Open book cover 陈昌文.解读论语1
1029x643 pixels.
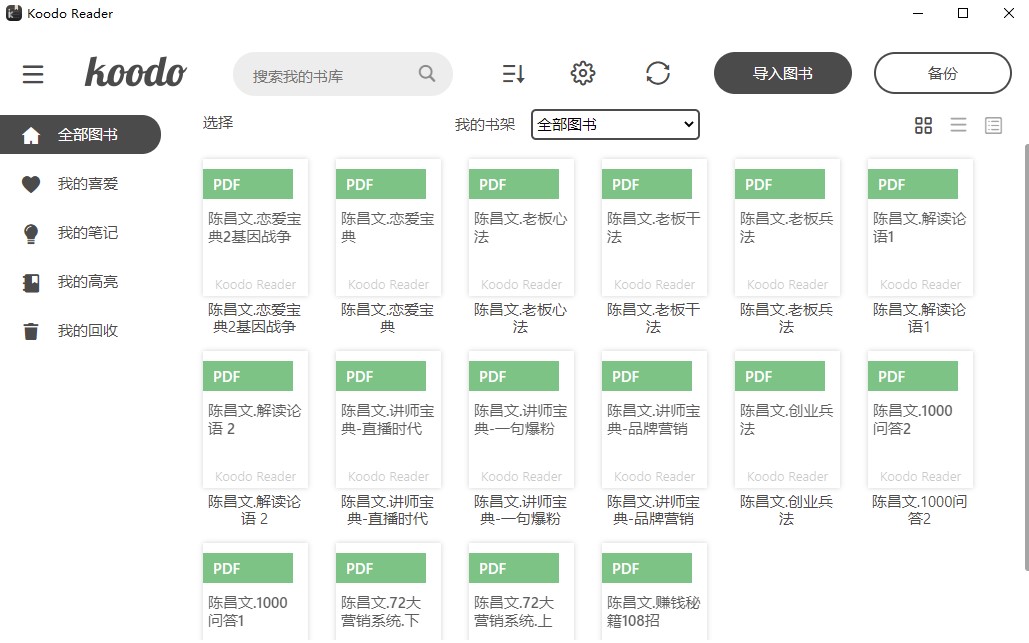[x=920, y=228]
